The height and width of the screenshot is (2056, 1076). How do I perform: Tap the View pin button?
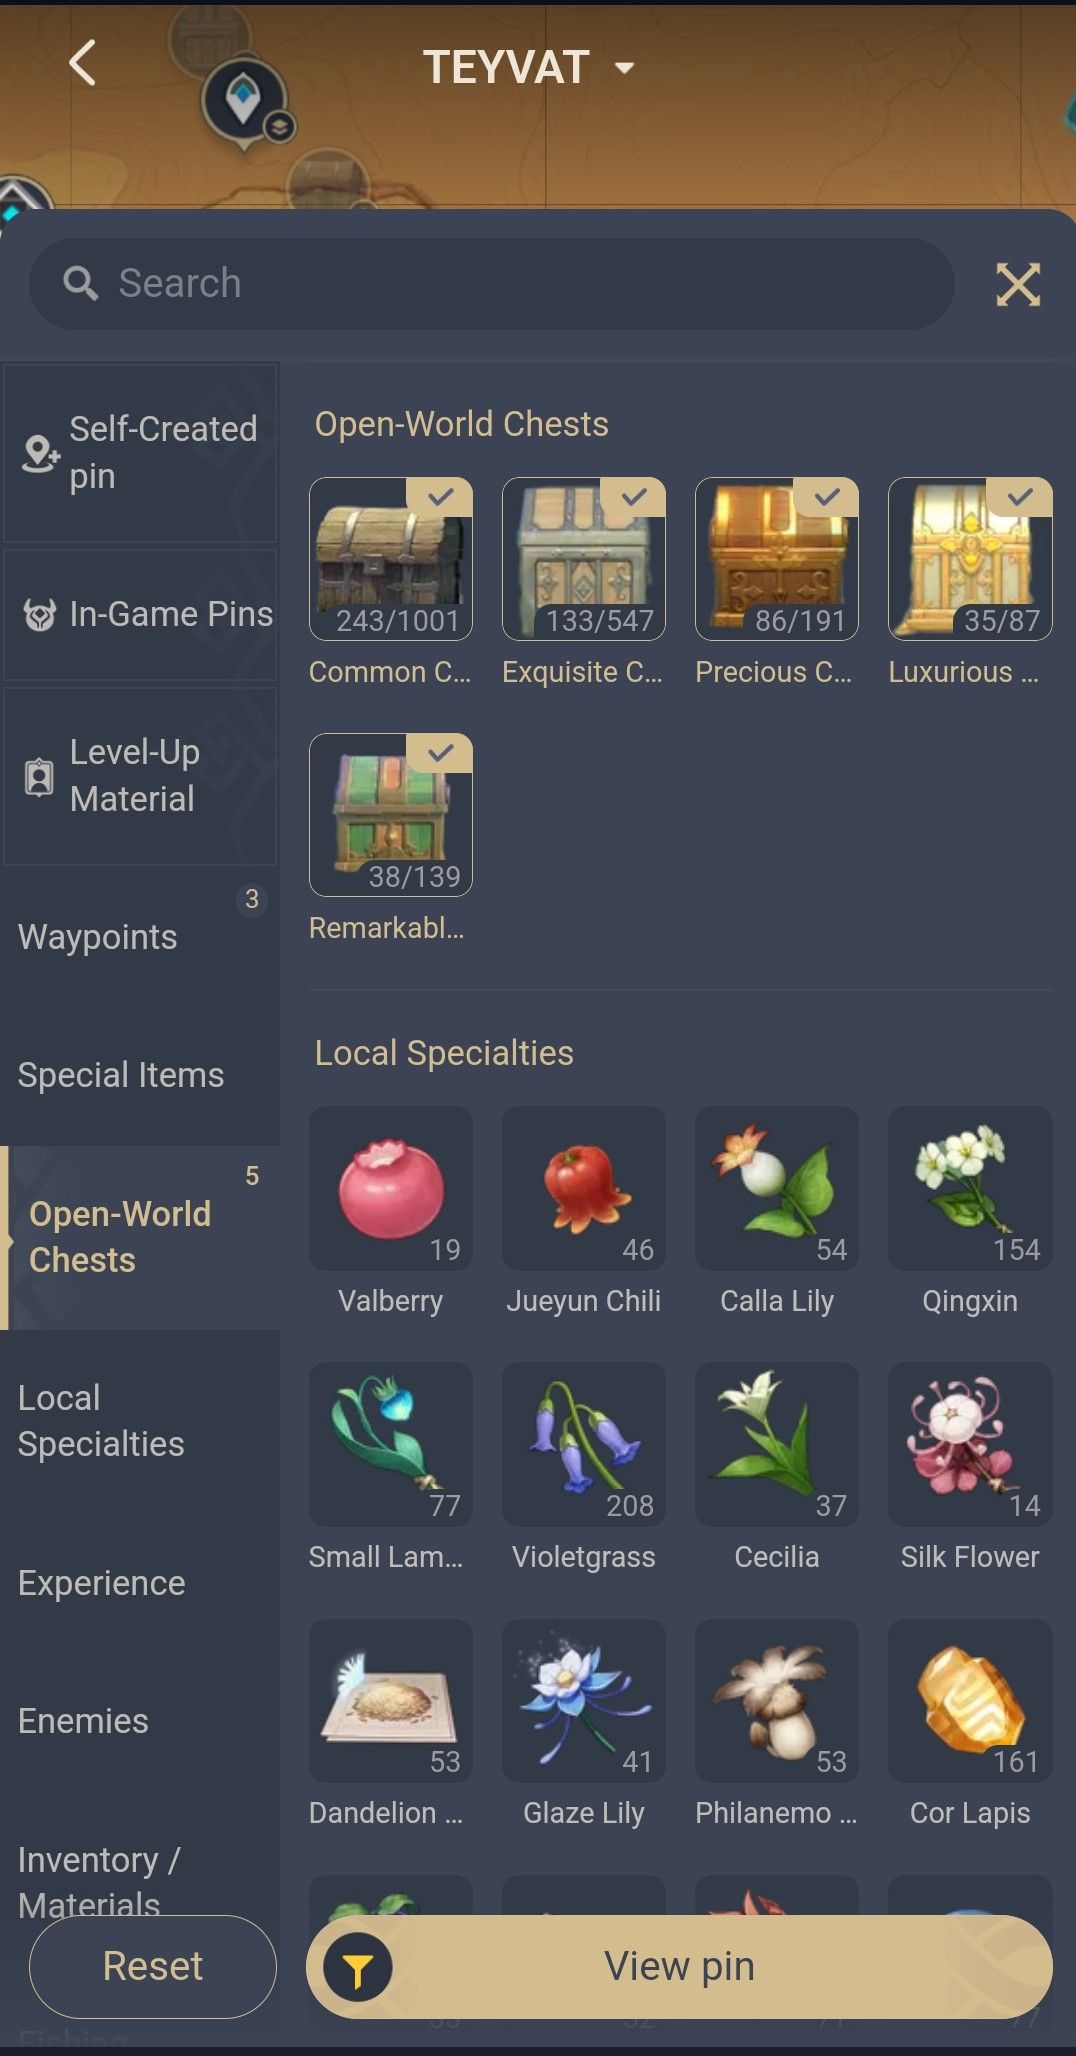679,1967
